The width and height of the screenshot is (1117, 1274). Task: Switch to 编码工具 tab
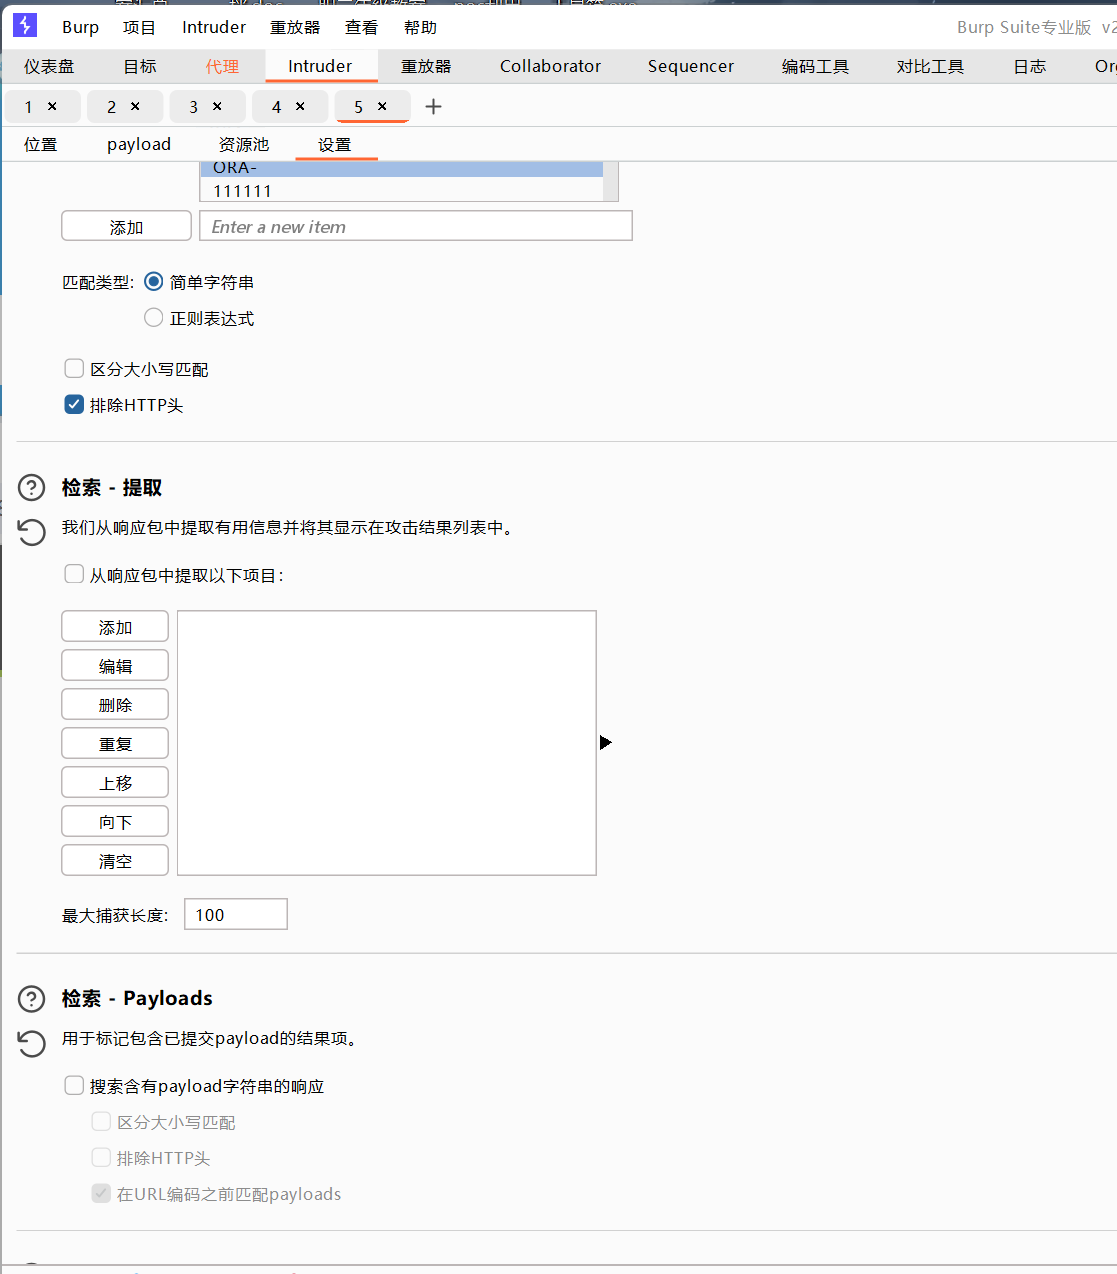click(815, 66)
